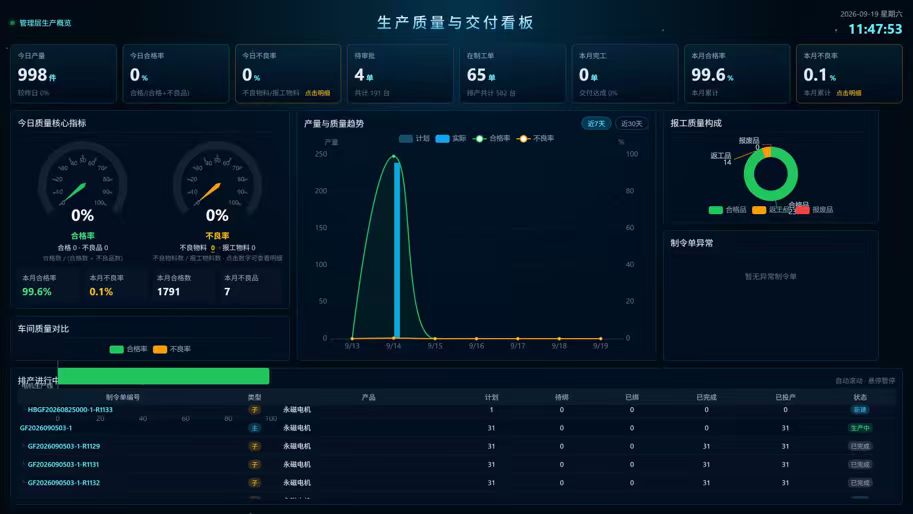Click the 99.6% value under 本月合格率
Screen dimensions: 913x514
click(x=37, y=292)
